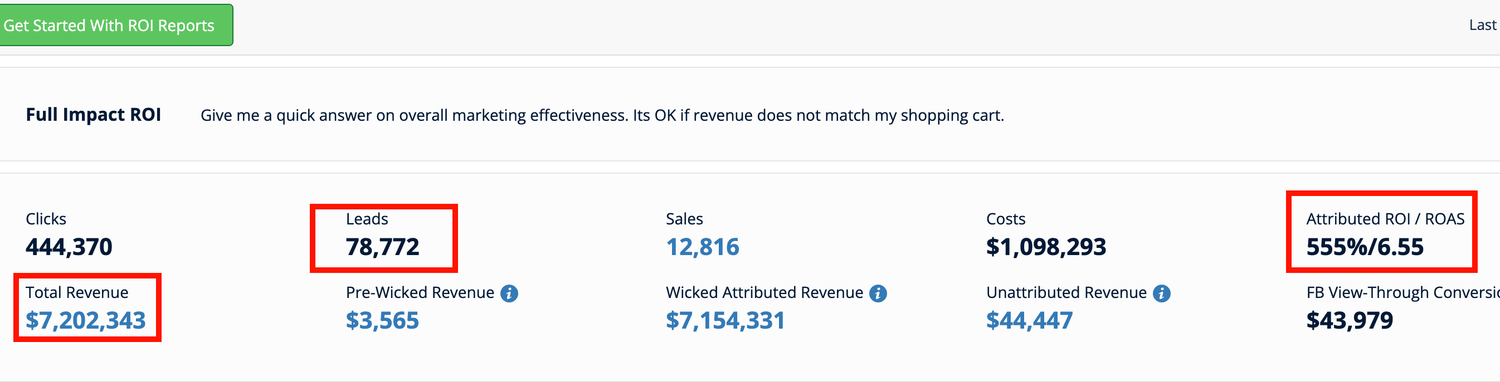Image resolution: width=1500 pixels, height=382 pixels.
Task: Open the info icon beside Pre-Wicked Revenue
Action: click(509, 294)
